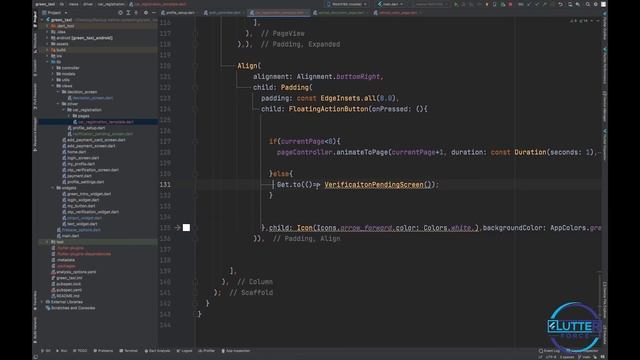Hide the Project panel with minus icon
Viewport: 640px width, 360px height.
(154, 13)
